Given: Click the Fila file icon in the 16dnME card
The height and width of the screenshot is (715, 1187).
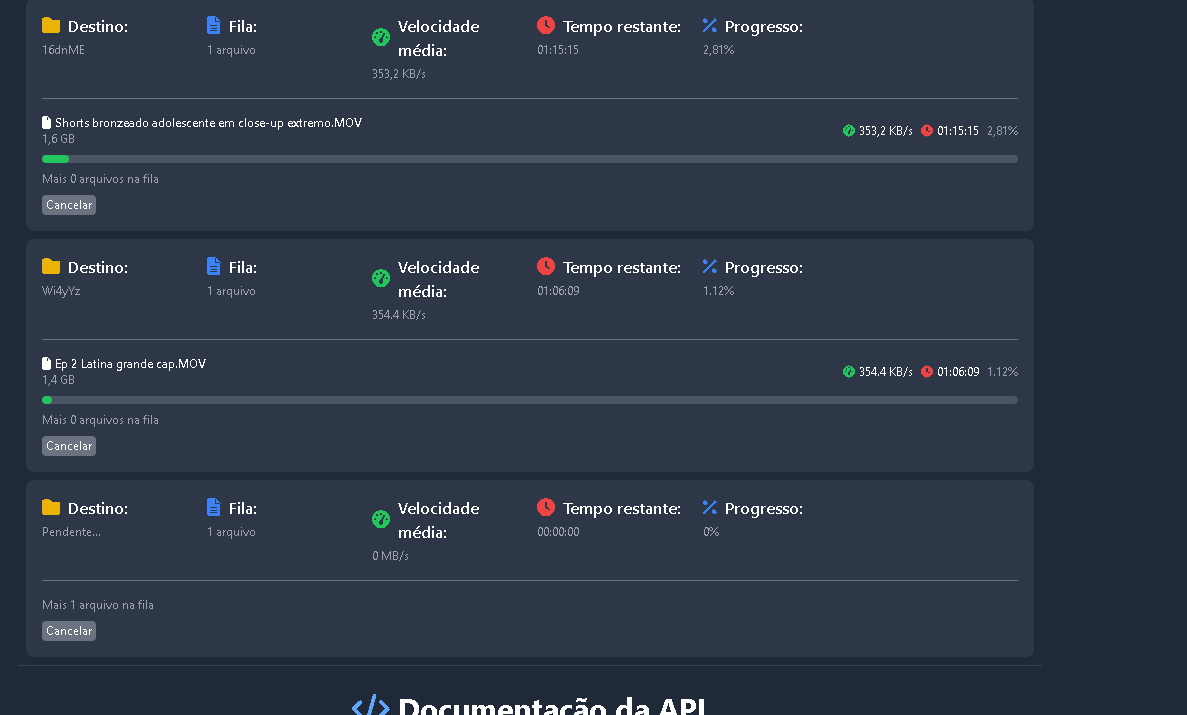Looking at the screenshot, I should (213, 25).
